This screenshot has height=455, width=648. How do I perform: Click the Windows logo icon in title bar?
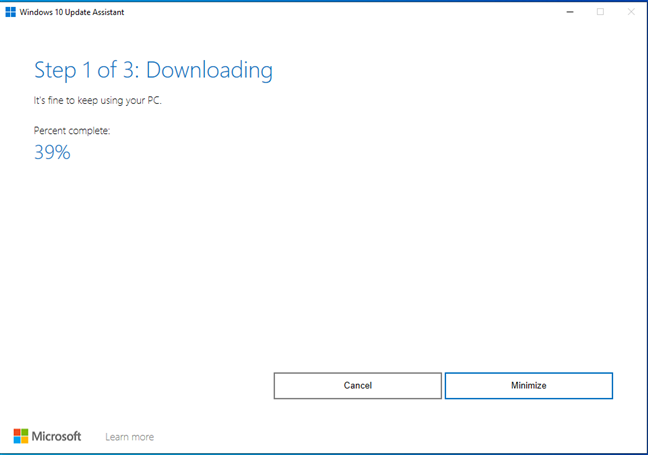coord(10,12)
